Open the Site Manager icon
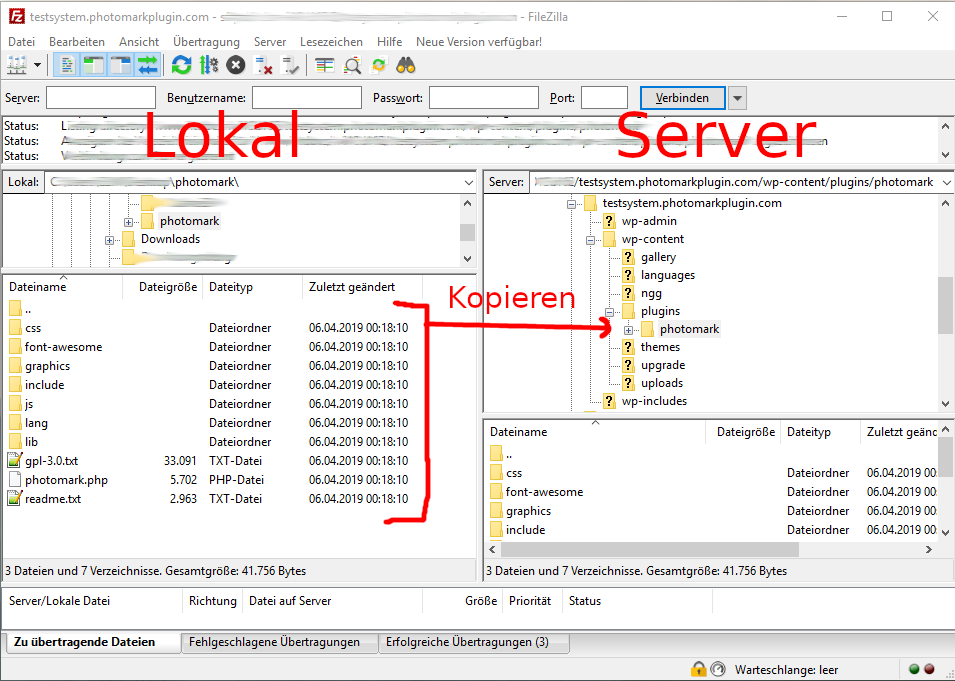 pyautogui.click(x=17, y=66)
